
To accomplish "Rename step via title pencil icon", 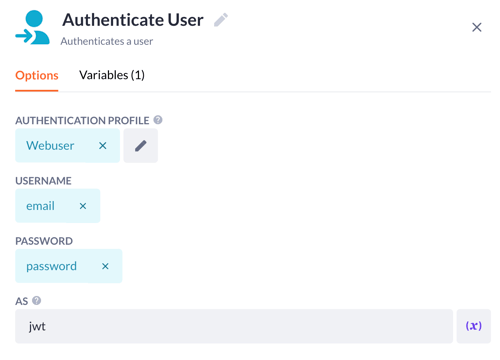I will coord(221,20).
